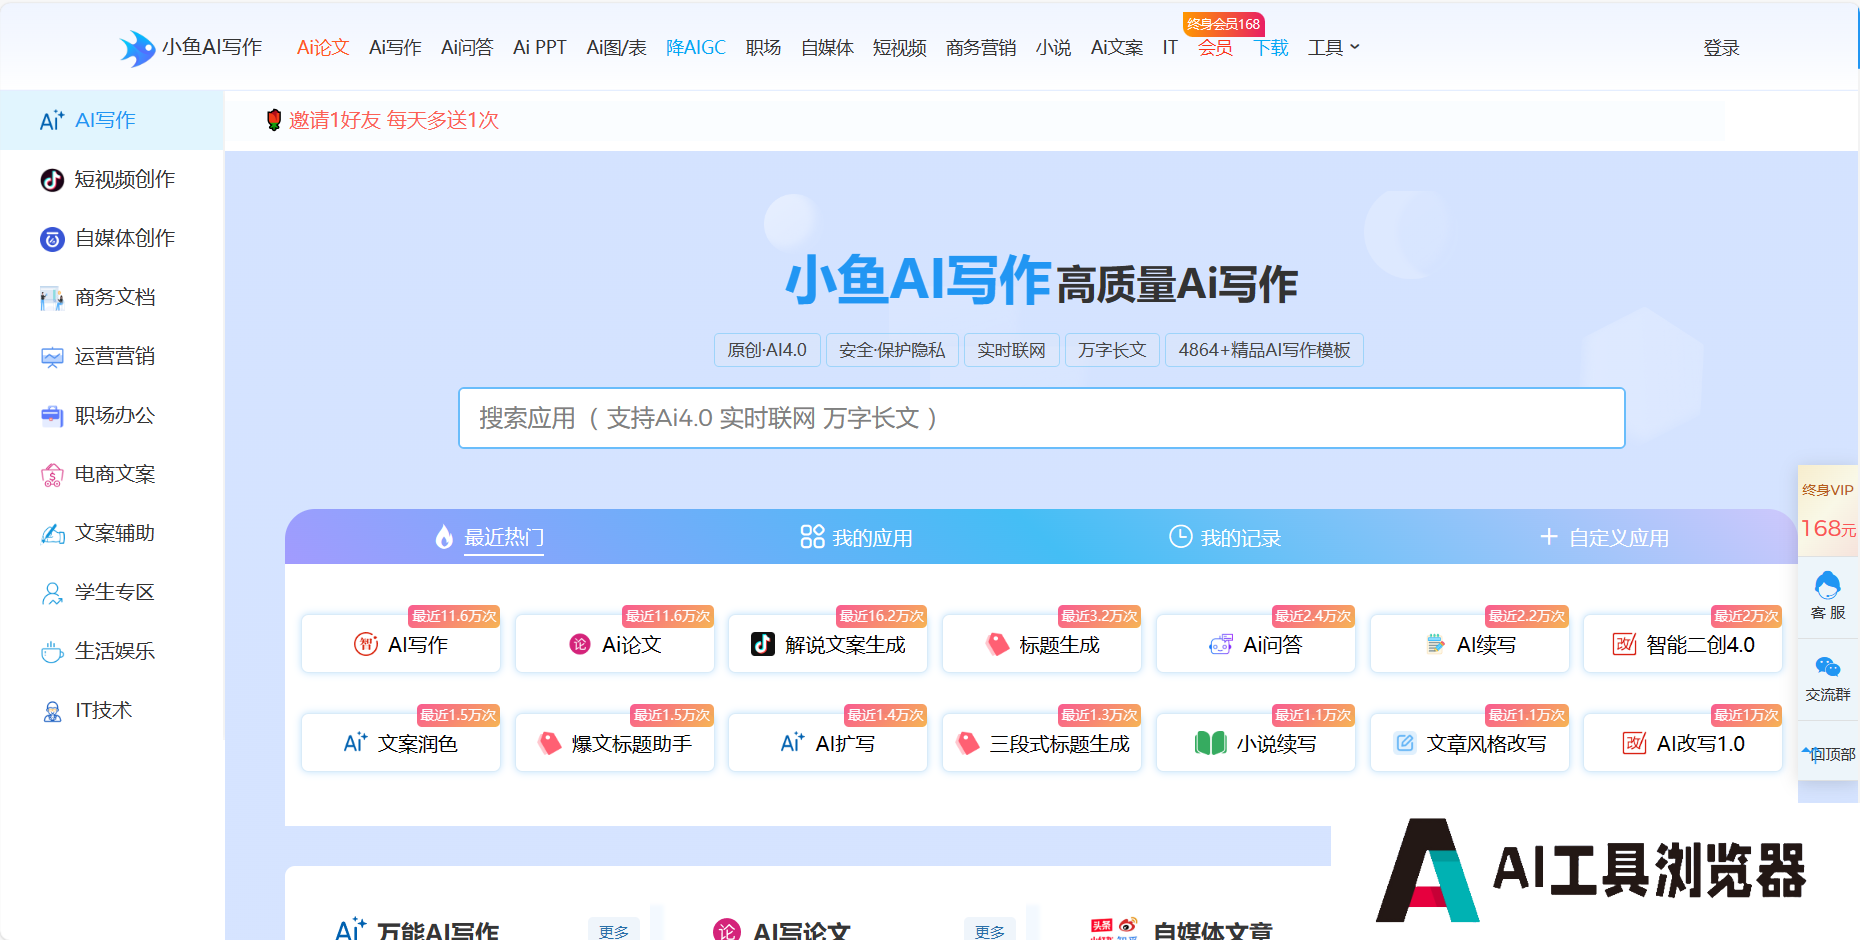The image size is (1860, 940).
Task: Click the 实时联网 tag
Action: [1011, 350]
